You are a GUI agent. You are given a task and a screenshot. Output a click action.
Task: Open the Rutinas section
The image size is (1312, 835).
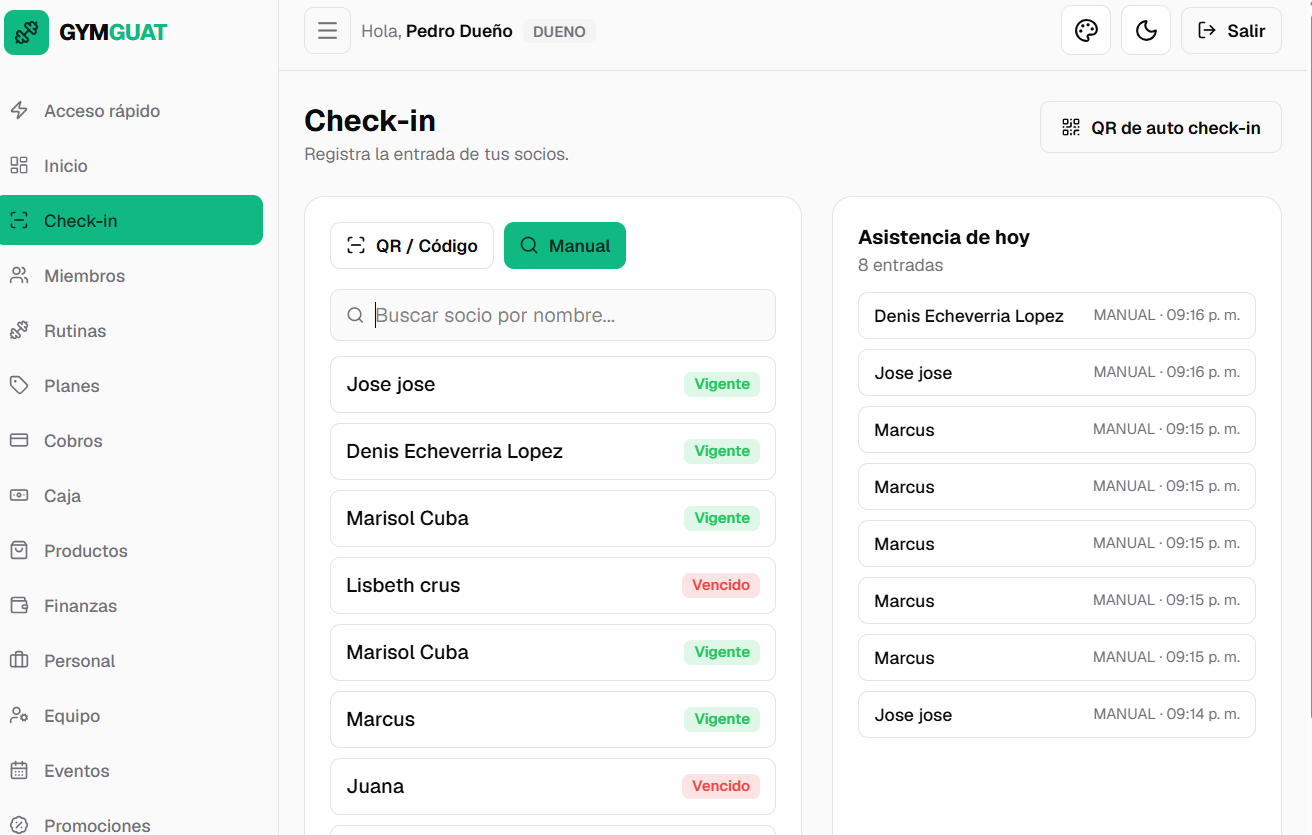coord(131,331)
